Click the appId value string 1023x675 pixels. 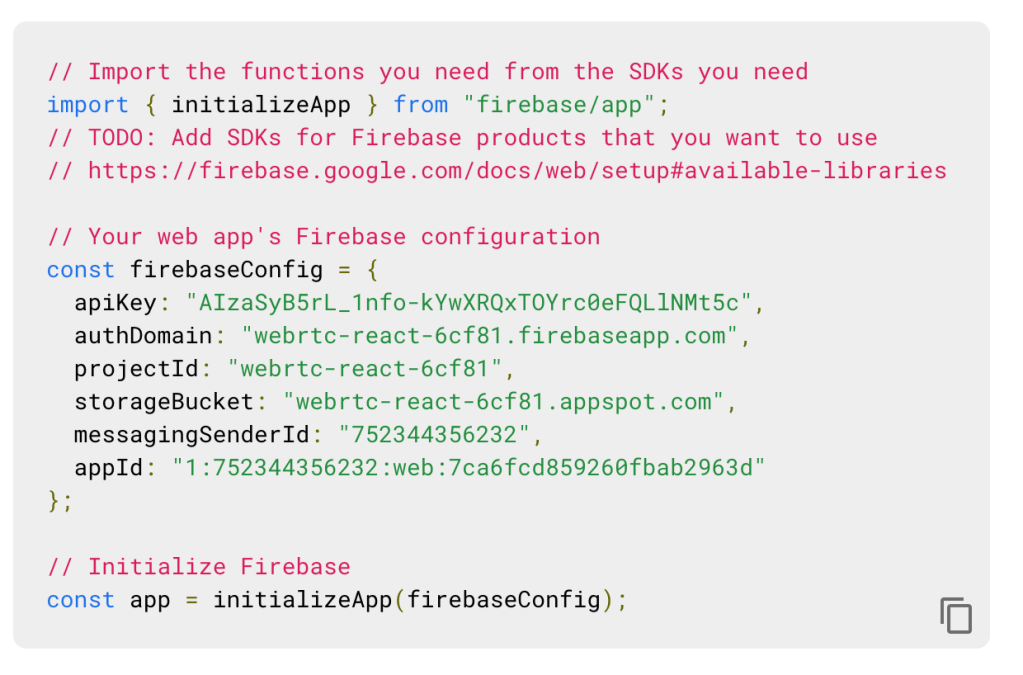pos(468,468)
